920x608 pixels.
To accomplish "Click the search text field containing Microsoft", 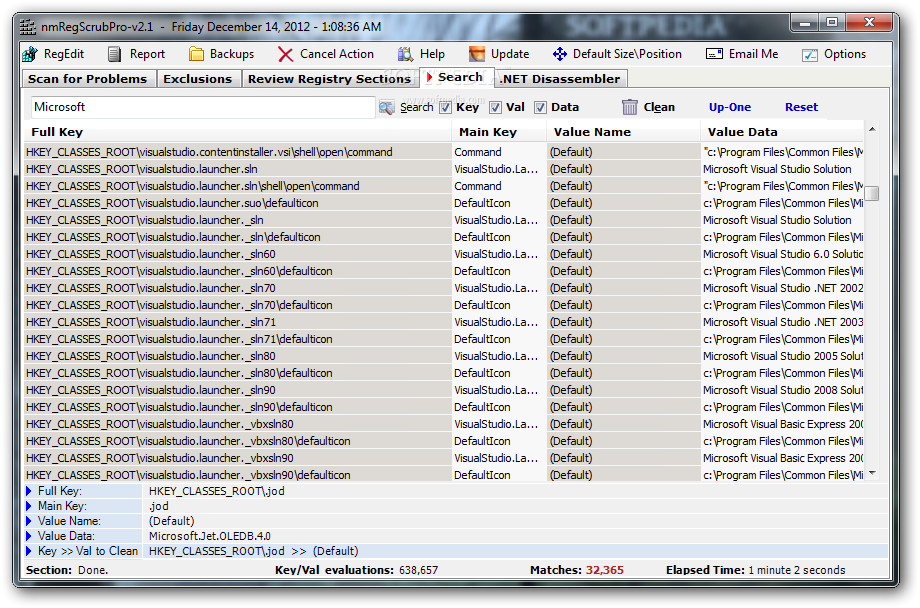I will (202, 107).
